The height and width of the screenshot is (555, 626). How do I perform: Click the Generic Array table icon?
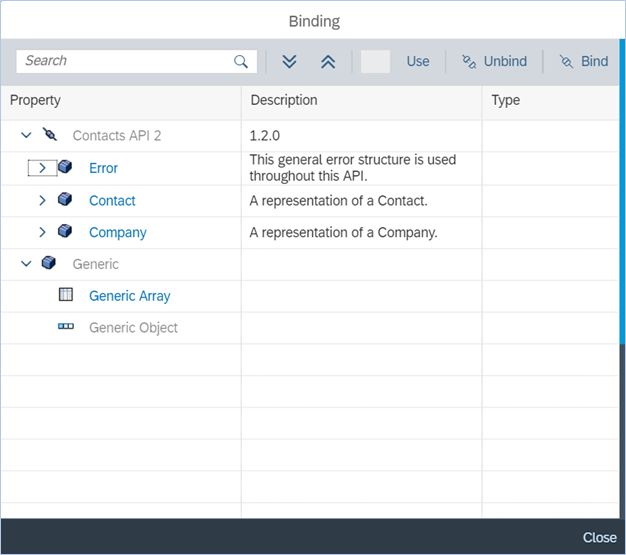coord(66,295)
